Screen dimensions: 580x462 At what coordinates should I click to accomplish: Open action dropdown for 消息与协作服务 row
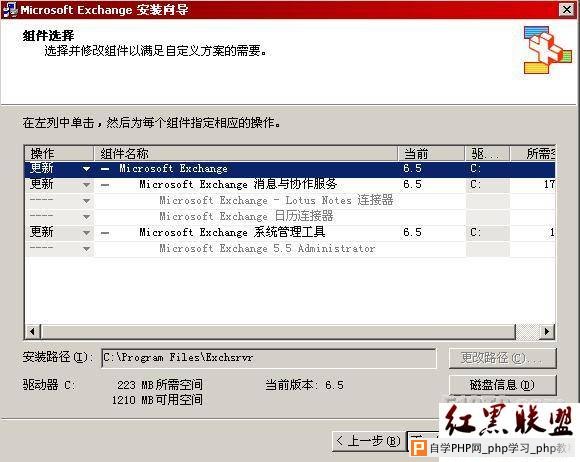click(x=86, y=185)
